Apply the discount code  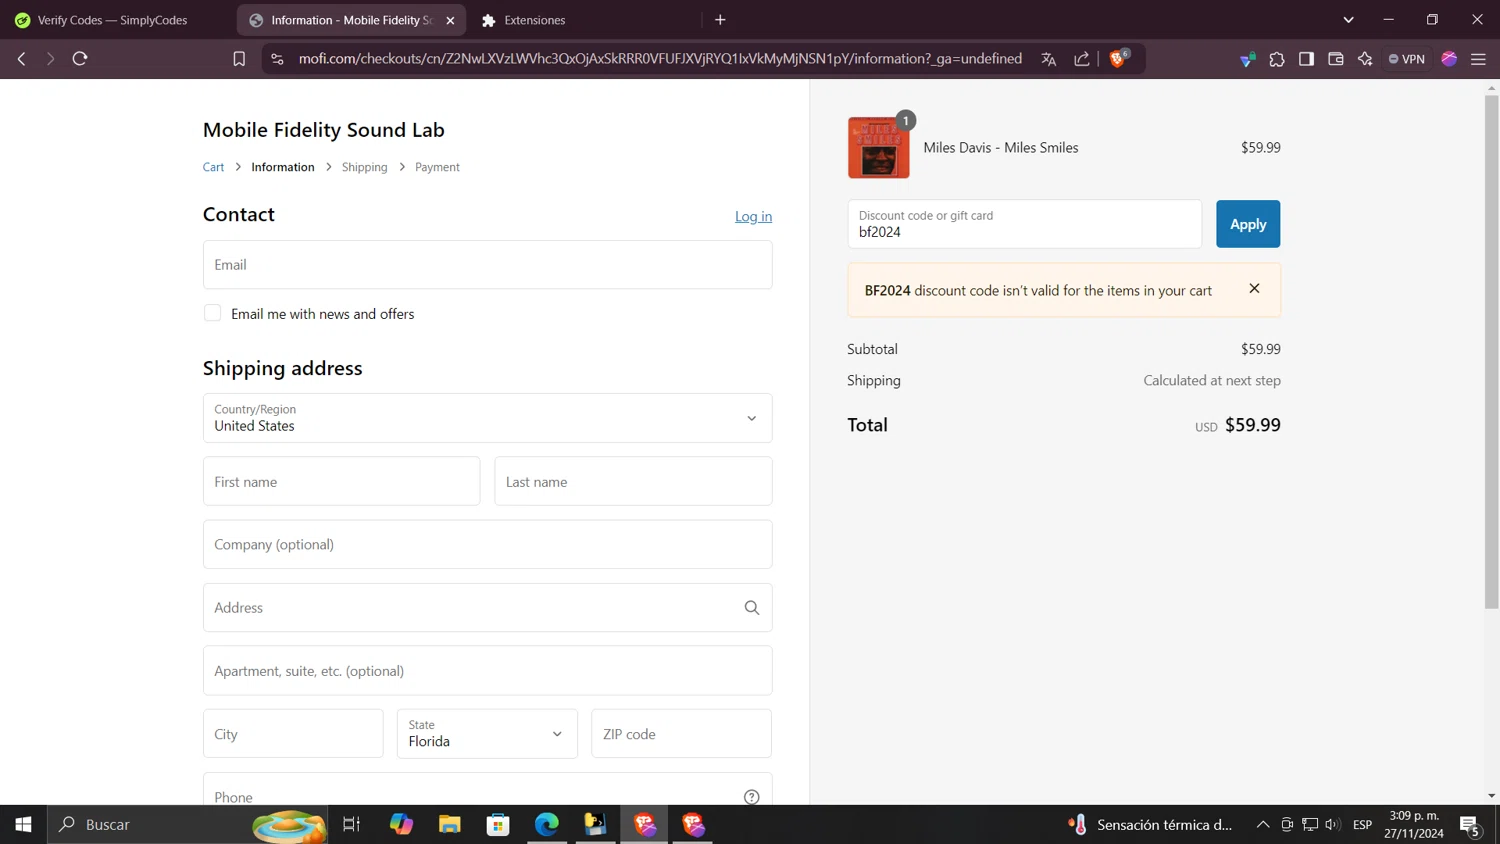coord(1248,224)
